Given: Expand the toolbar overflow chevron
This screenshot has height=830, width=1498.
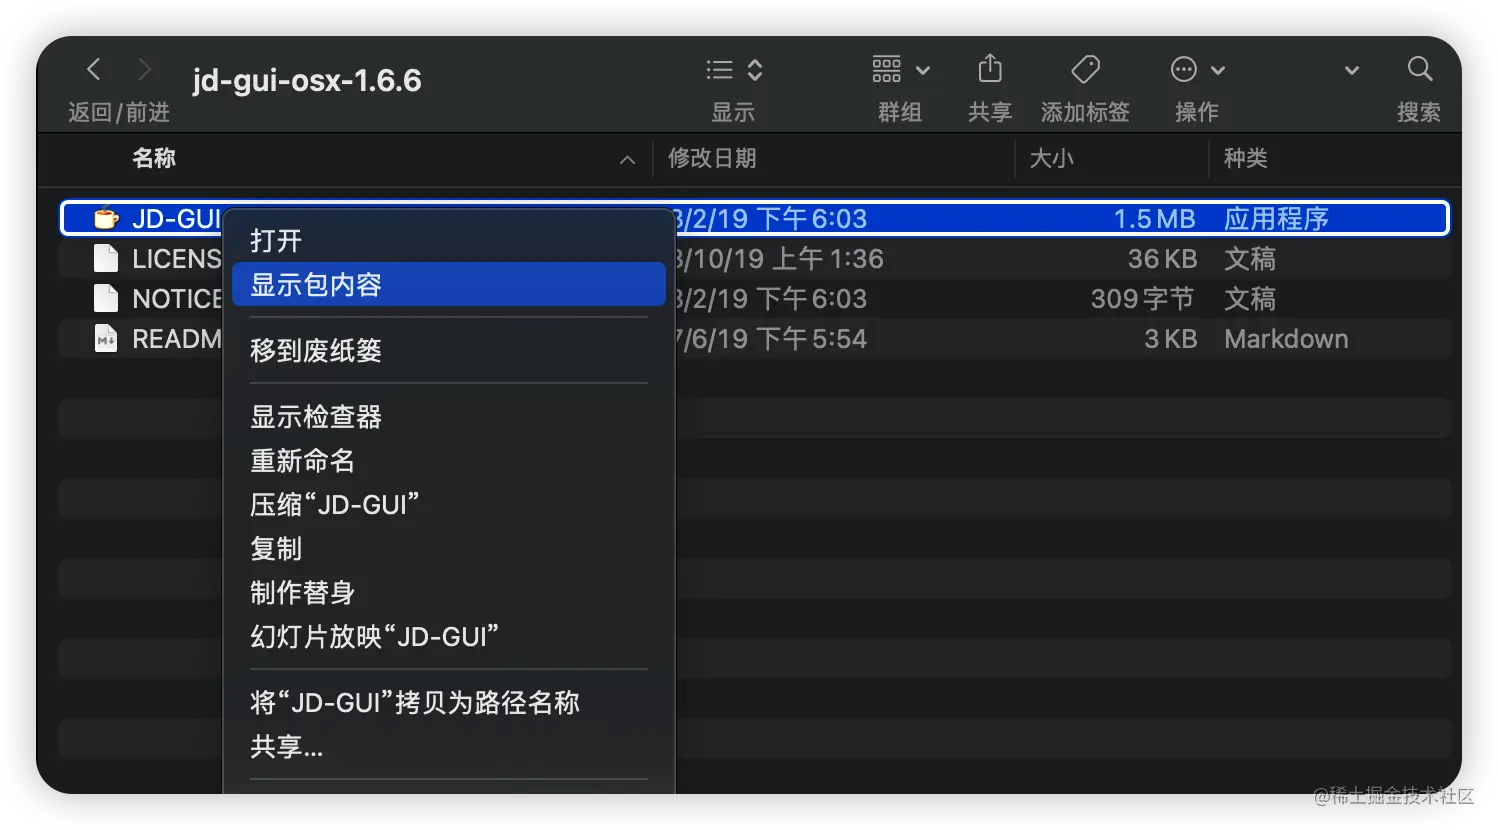Looking at the screenshot, I should tap(1351, 71).
